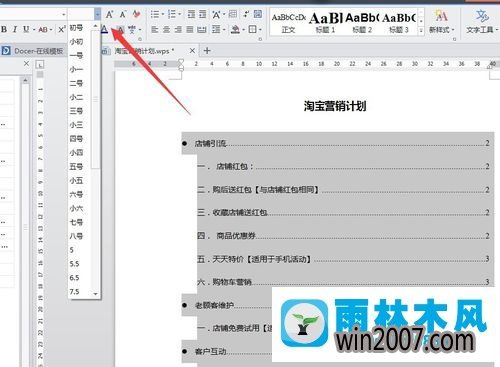Toggle Bold formatting button

[4, 29]
